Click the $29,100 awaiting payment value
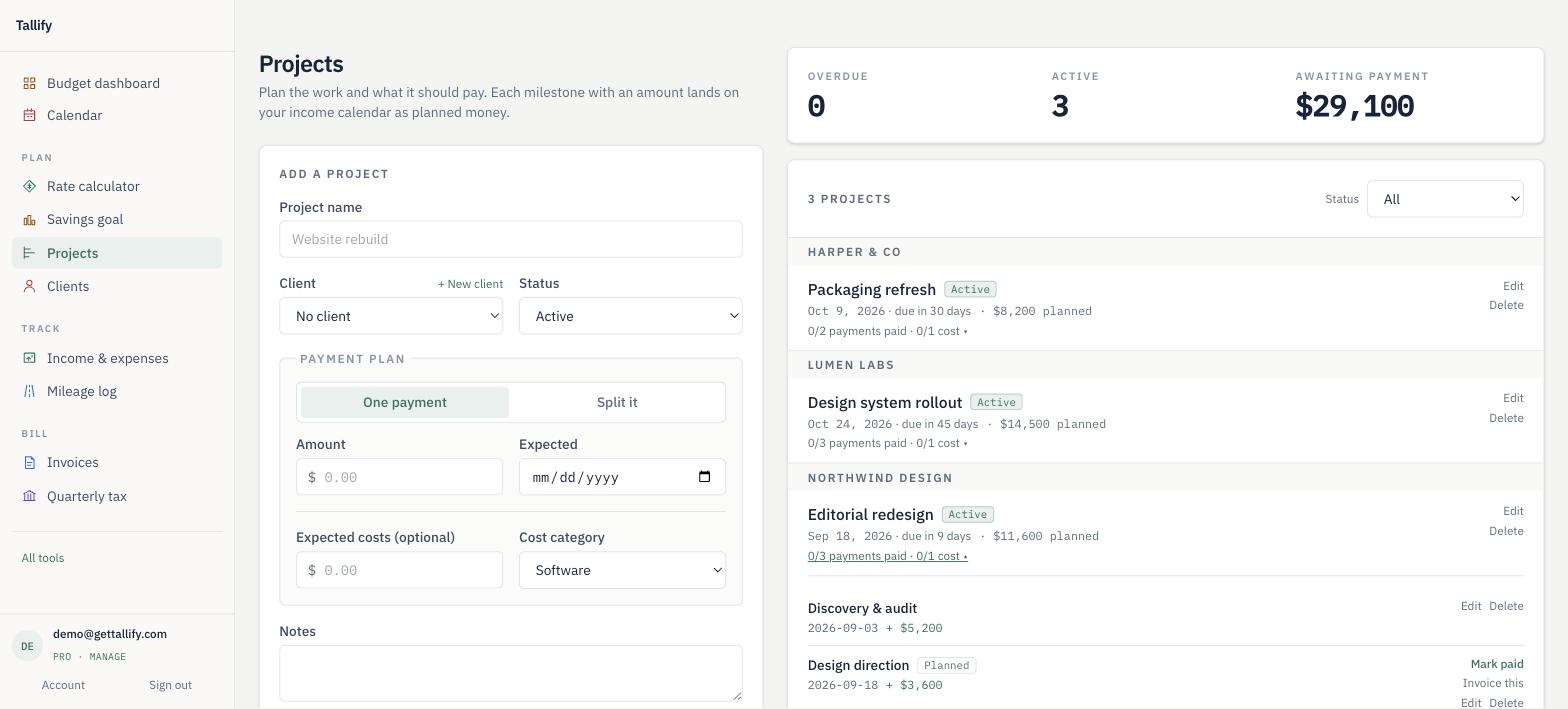The image size is (1568, 709). (x=1355, y=106)
